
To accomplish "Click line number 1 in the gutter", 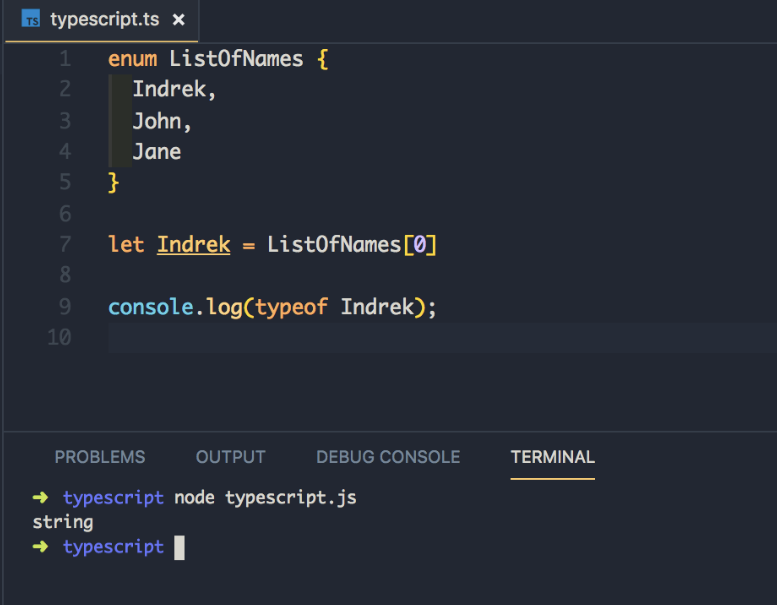I will (x=65, y=58).
